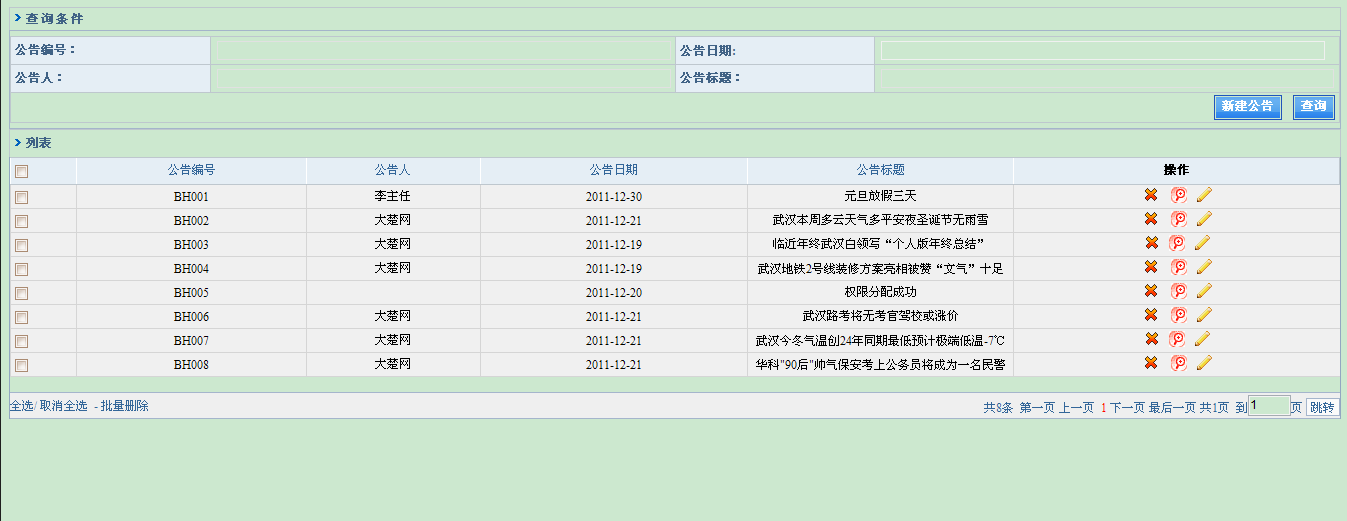The image size is (1347, 521).
Task: Click the 跳转 button
Action: click(x=1322, y=408)
